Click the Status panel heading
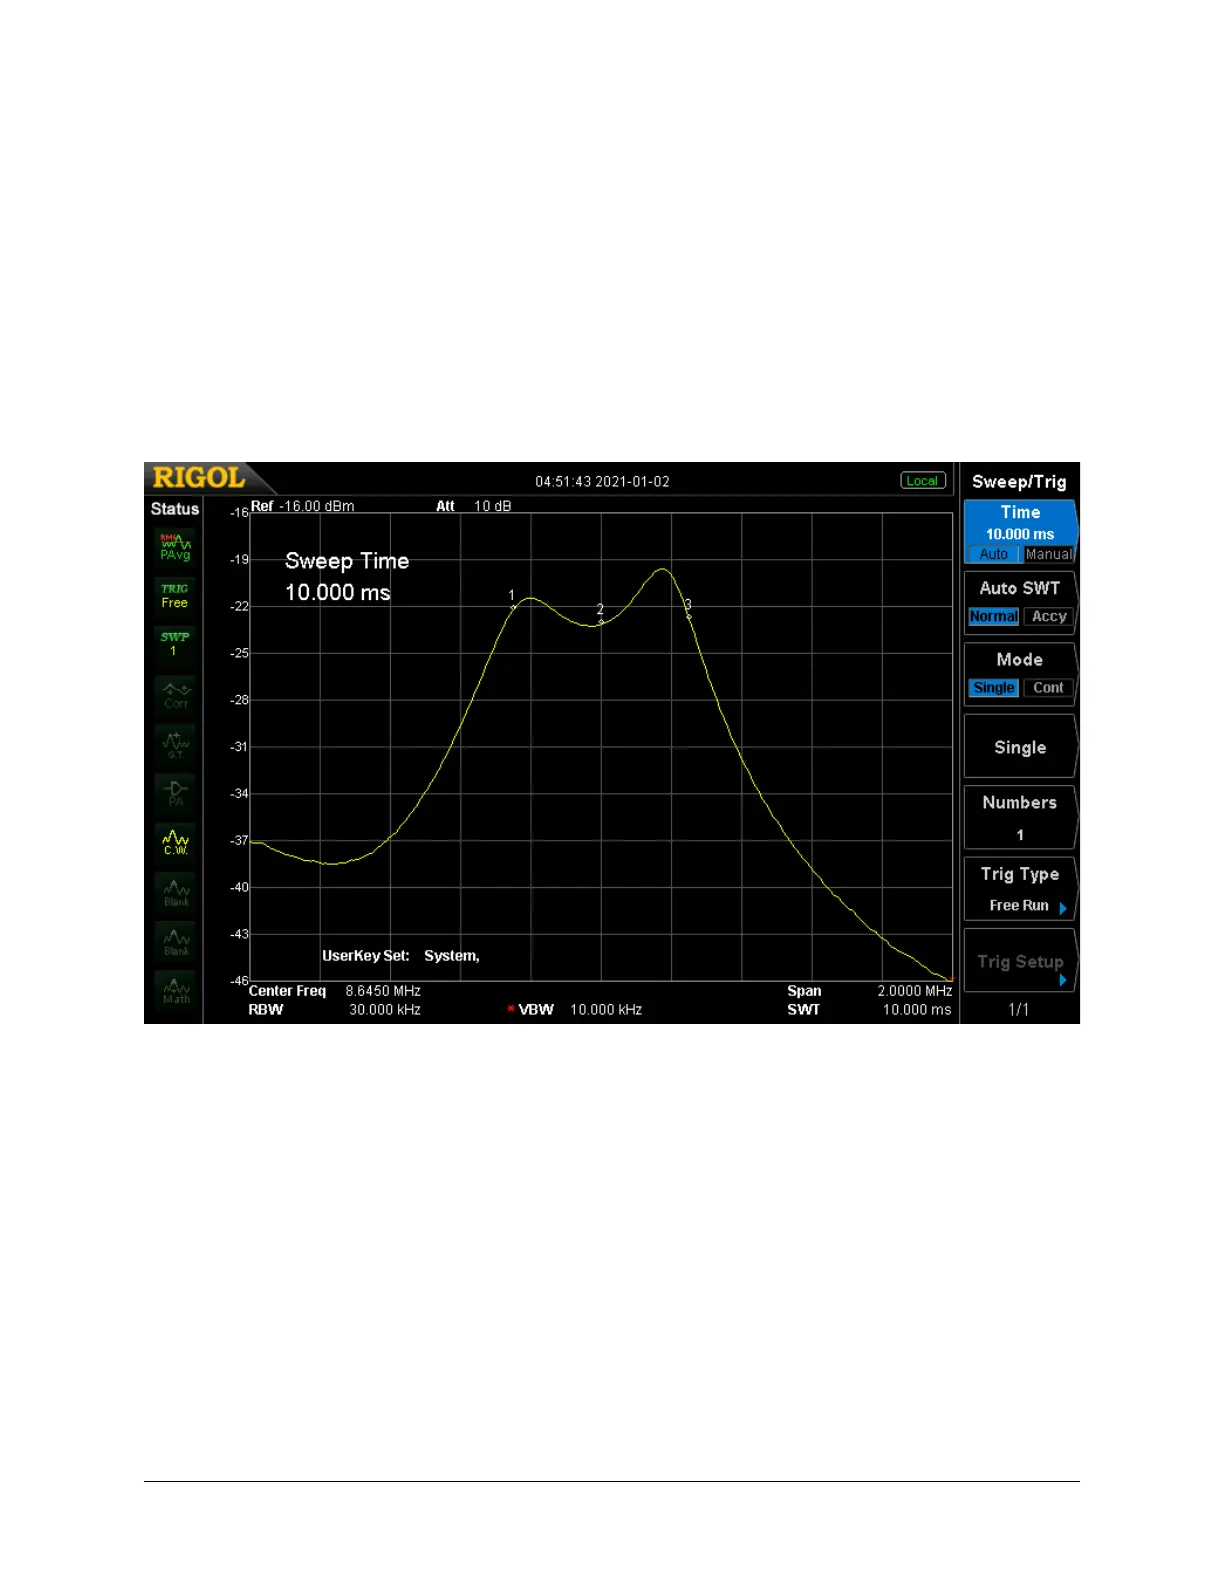Image resolution: width=1224 pixels, height=1584 pixels. click(x=175, y=509)
